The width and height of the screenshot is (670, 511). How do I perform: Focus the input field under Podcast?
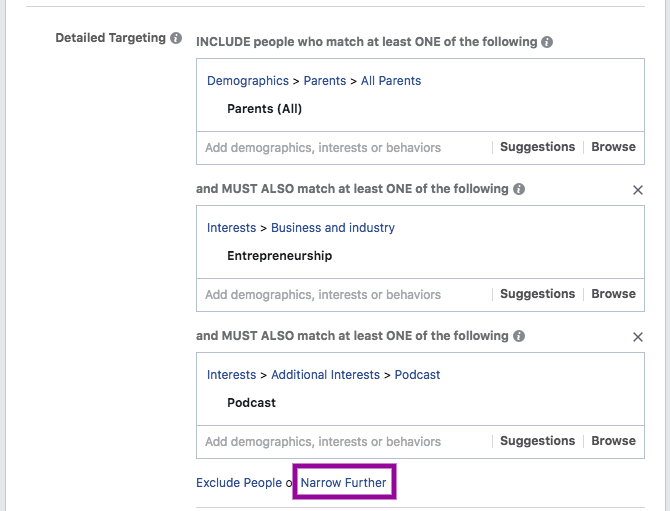pos(344,442)
